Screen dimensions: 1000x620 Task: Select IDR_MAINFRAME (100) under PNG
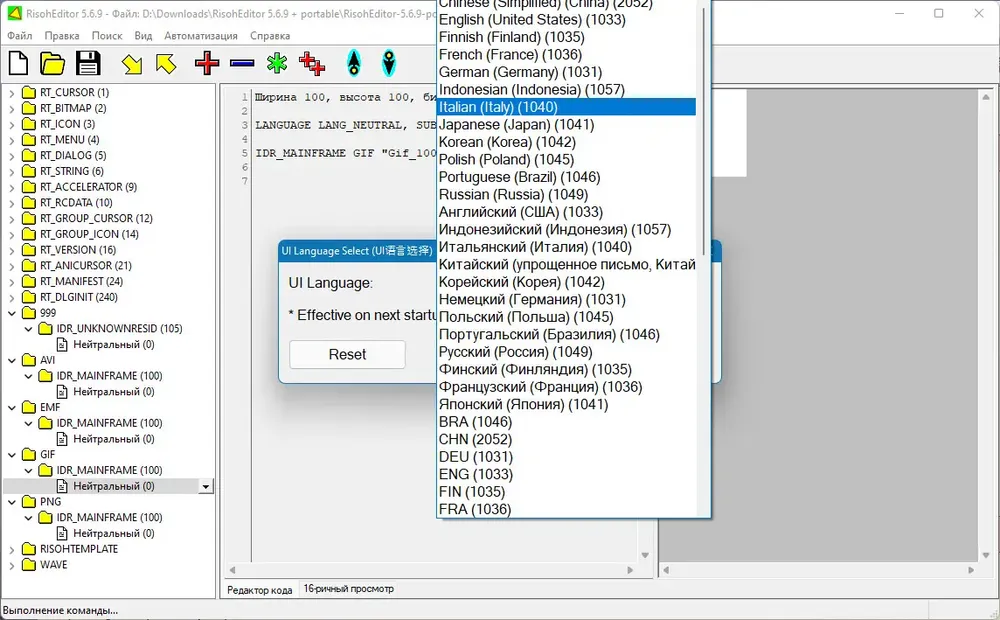[x=109, y=517]
